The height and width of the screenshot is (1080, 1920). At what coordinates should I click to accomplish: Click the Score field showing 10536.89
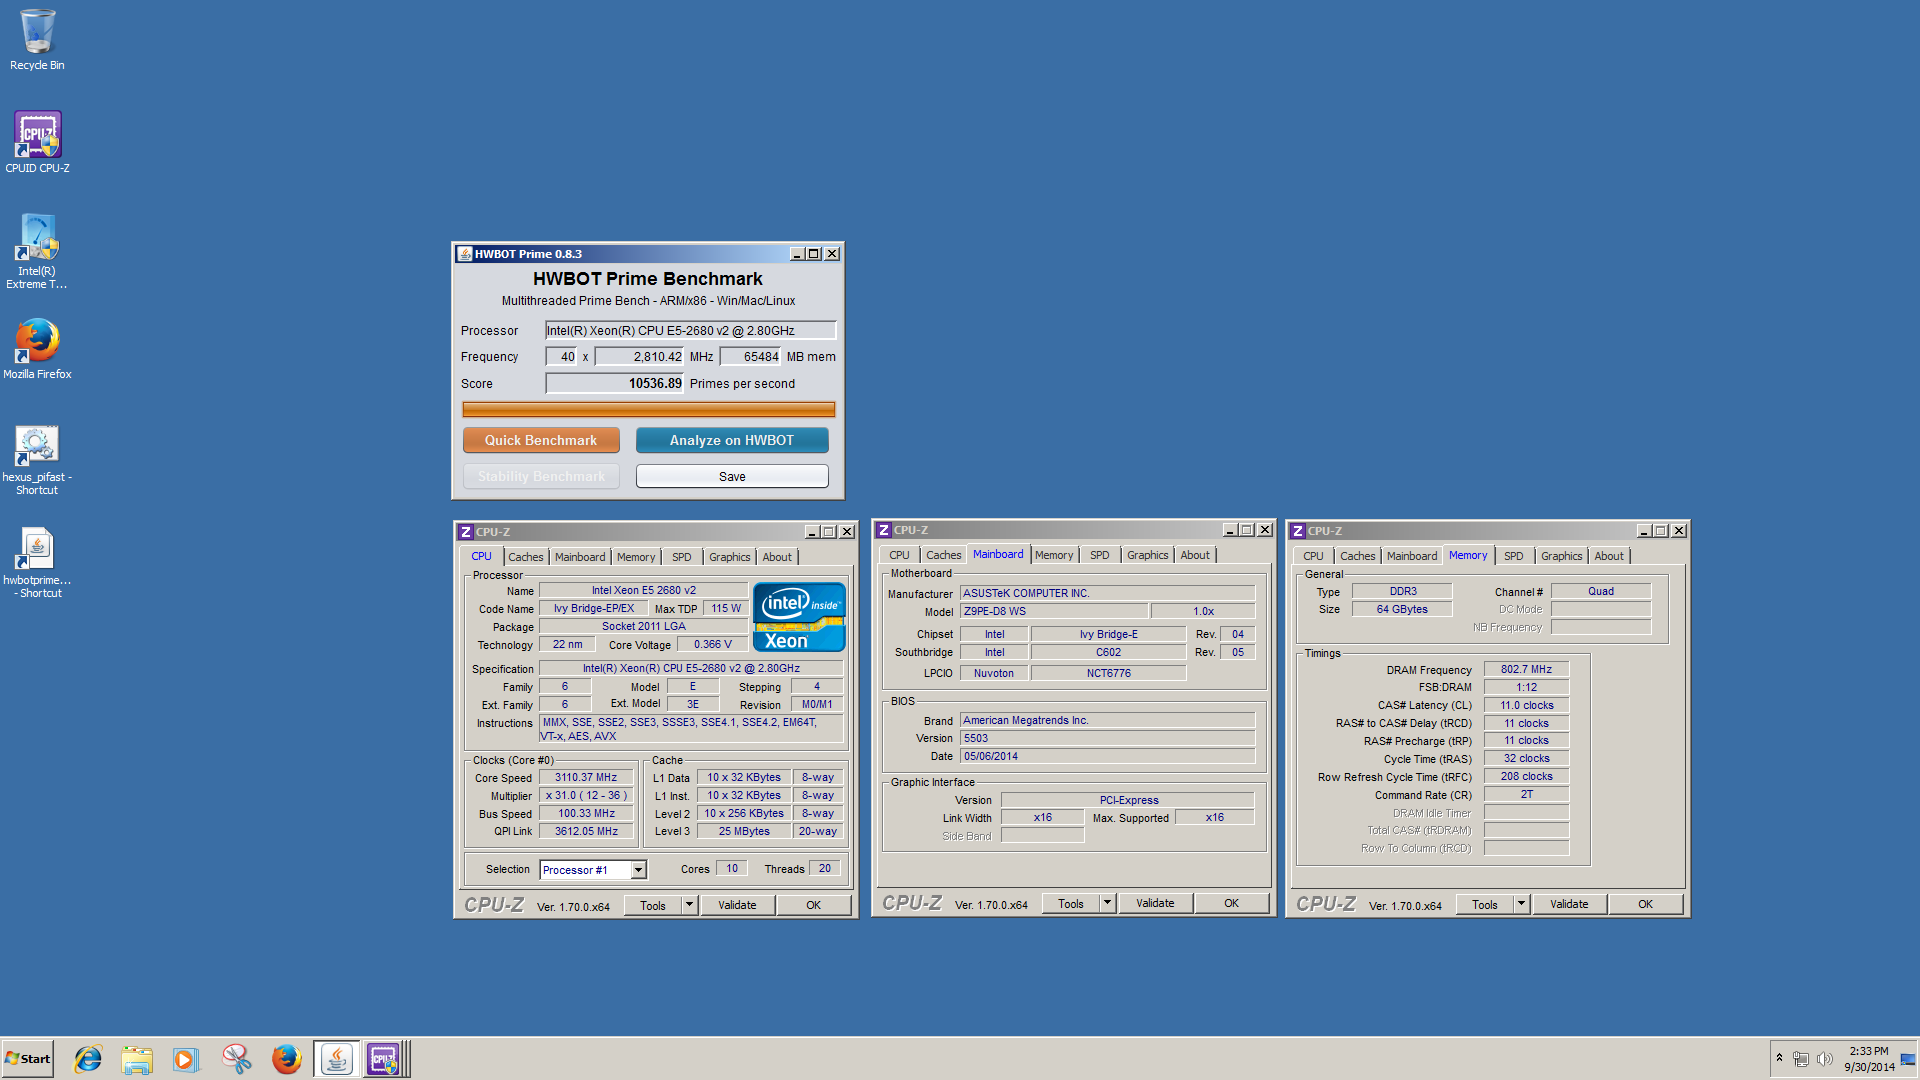click(615, 383)
